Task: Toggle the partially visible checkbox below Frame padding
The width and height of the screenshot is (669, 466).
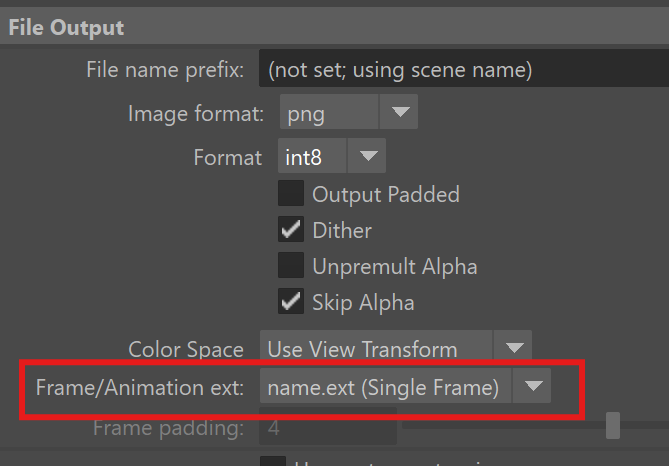Action: 272,460
